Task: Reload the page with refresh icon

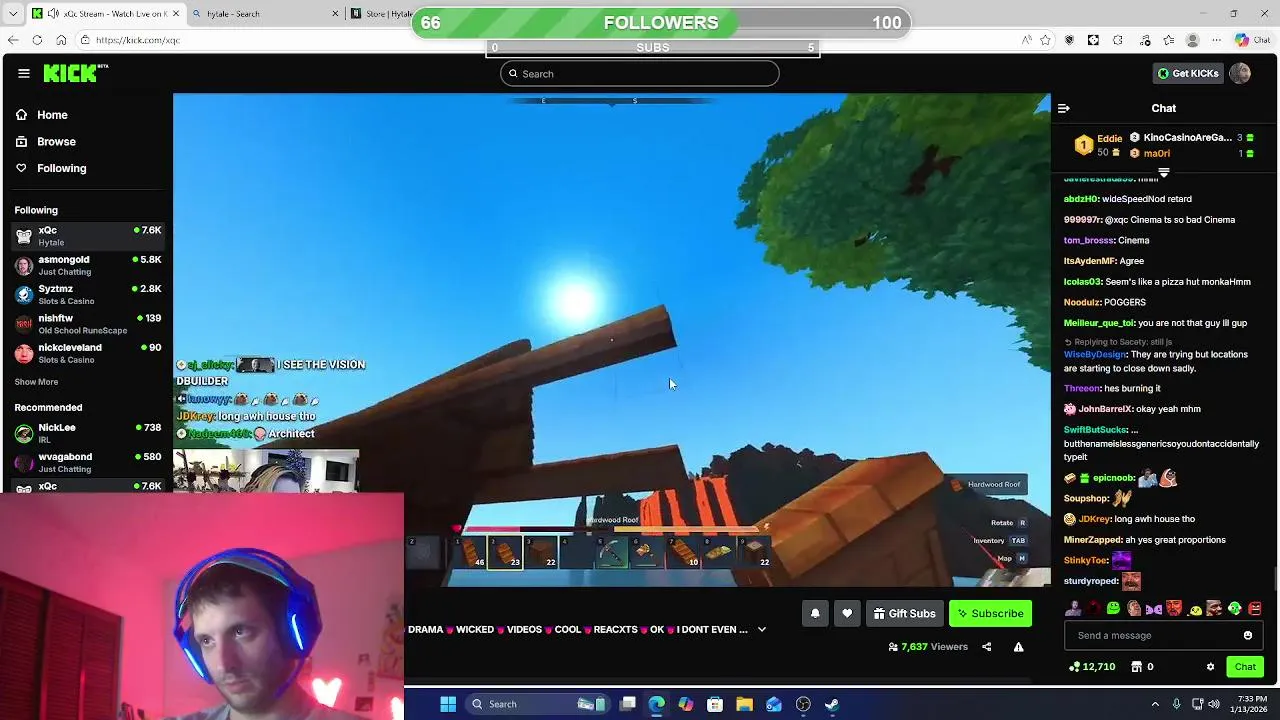Action: [x=37, y=40]
